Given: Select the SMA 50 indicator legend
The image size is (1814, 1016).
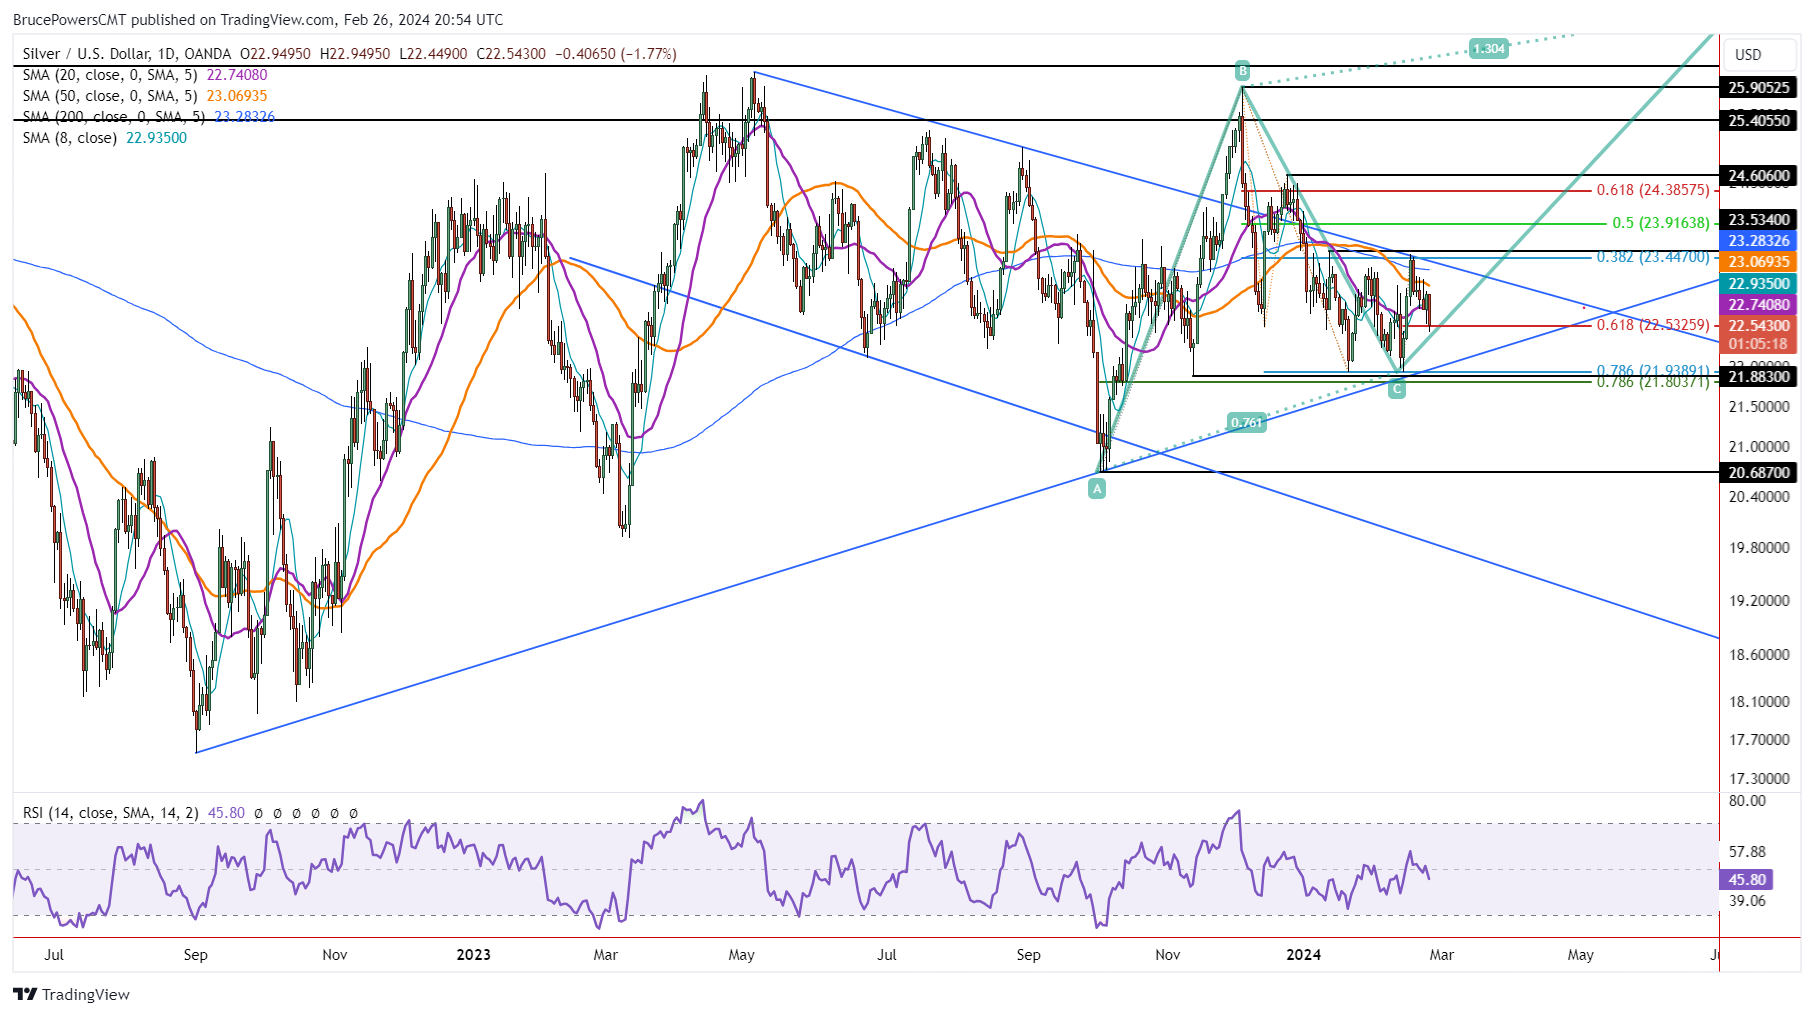Looking at the screenshot, I should click(x=110, y=96).
